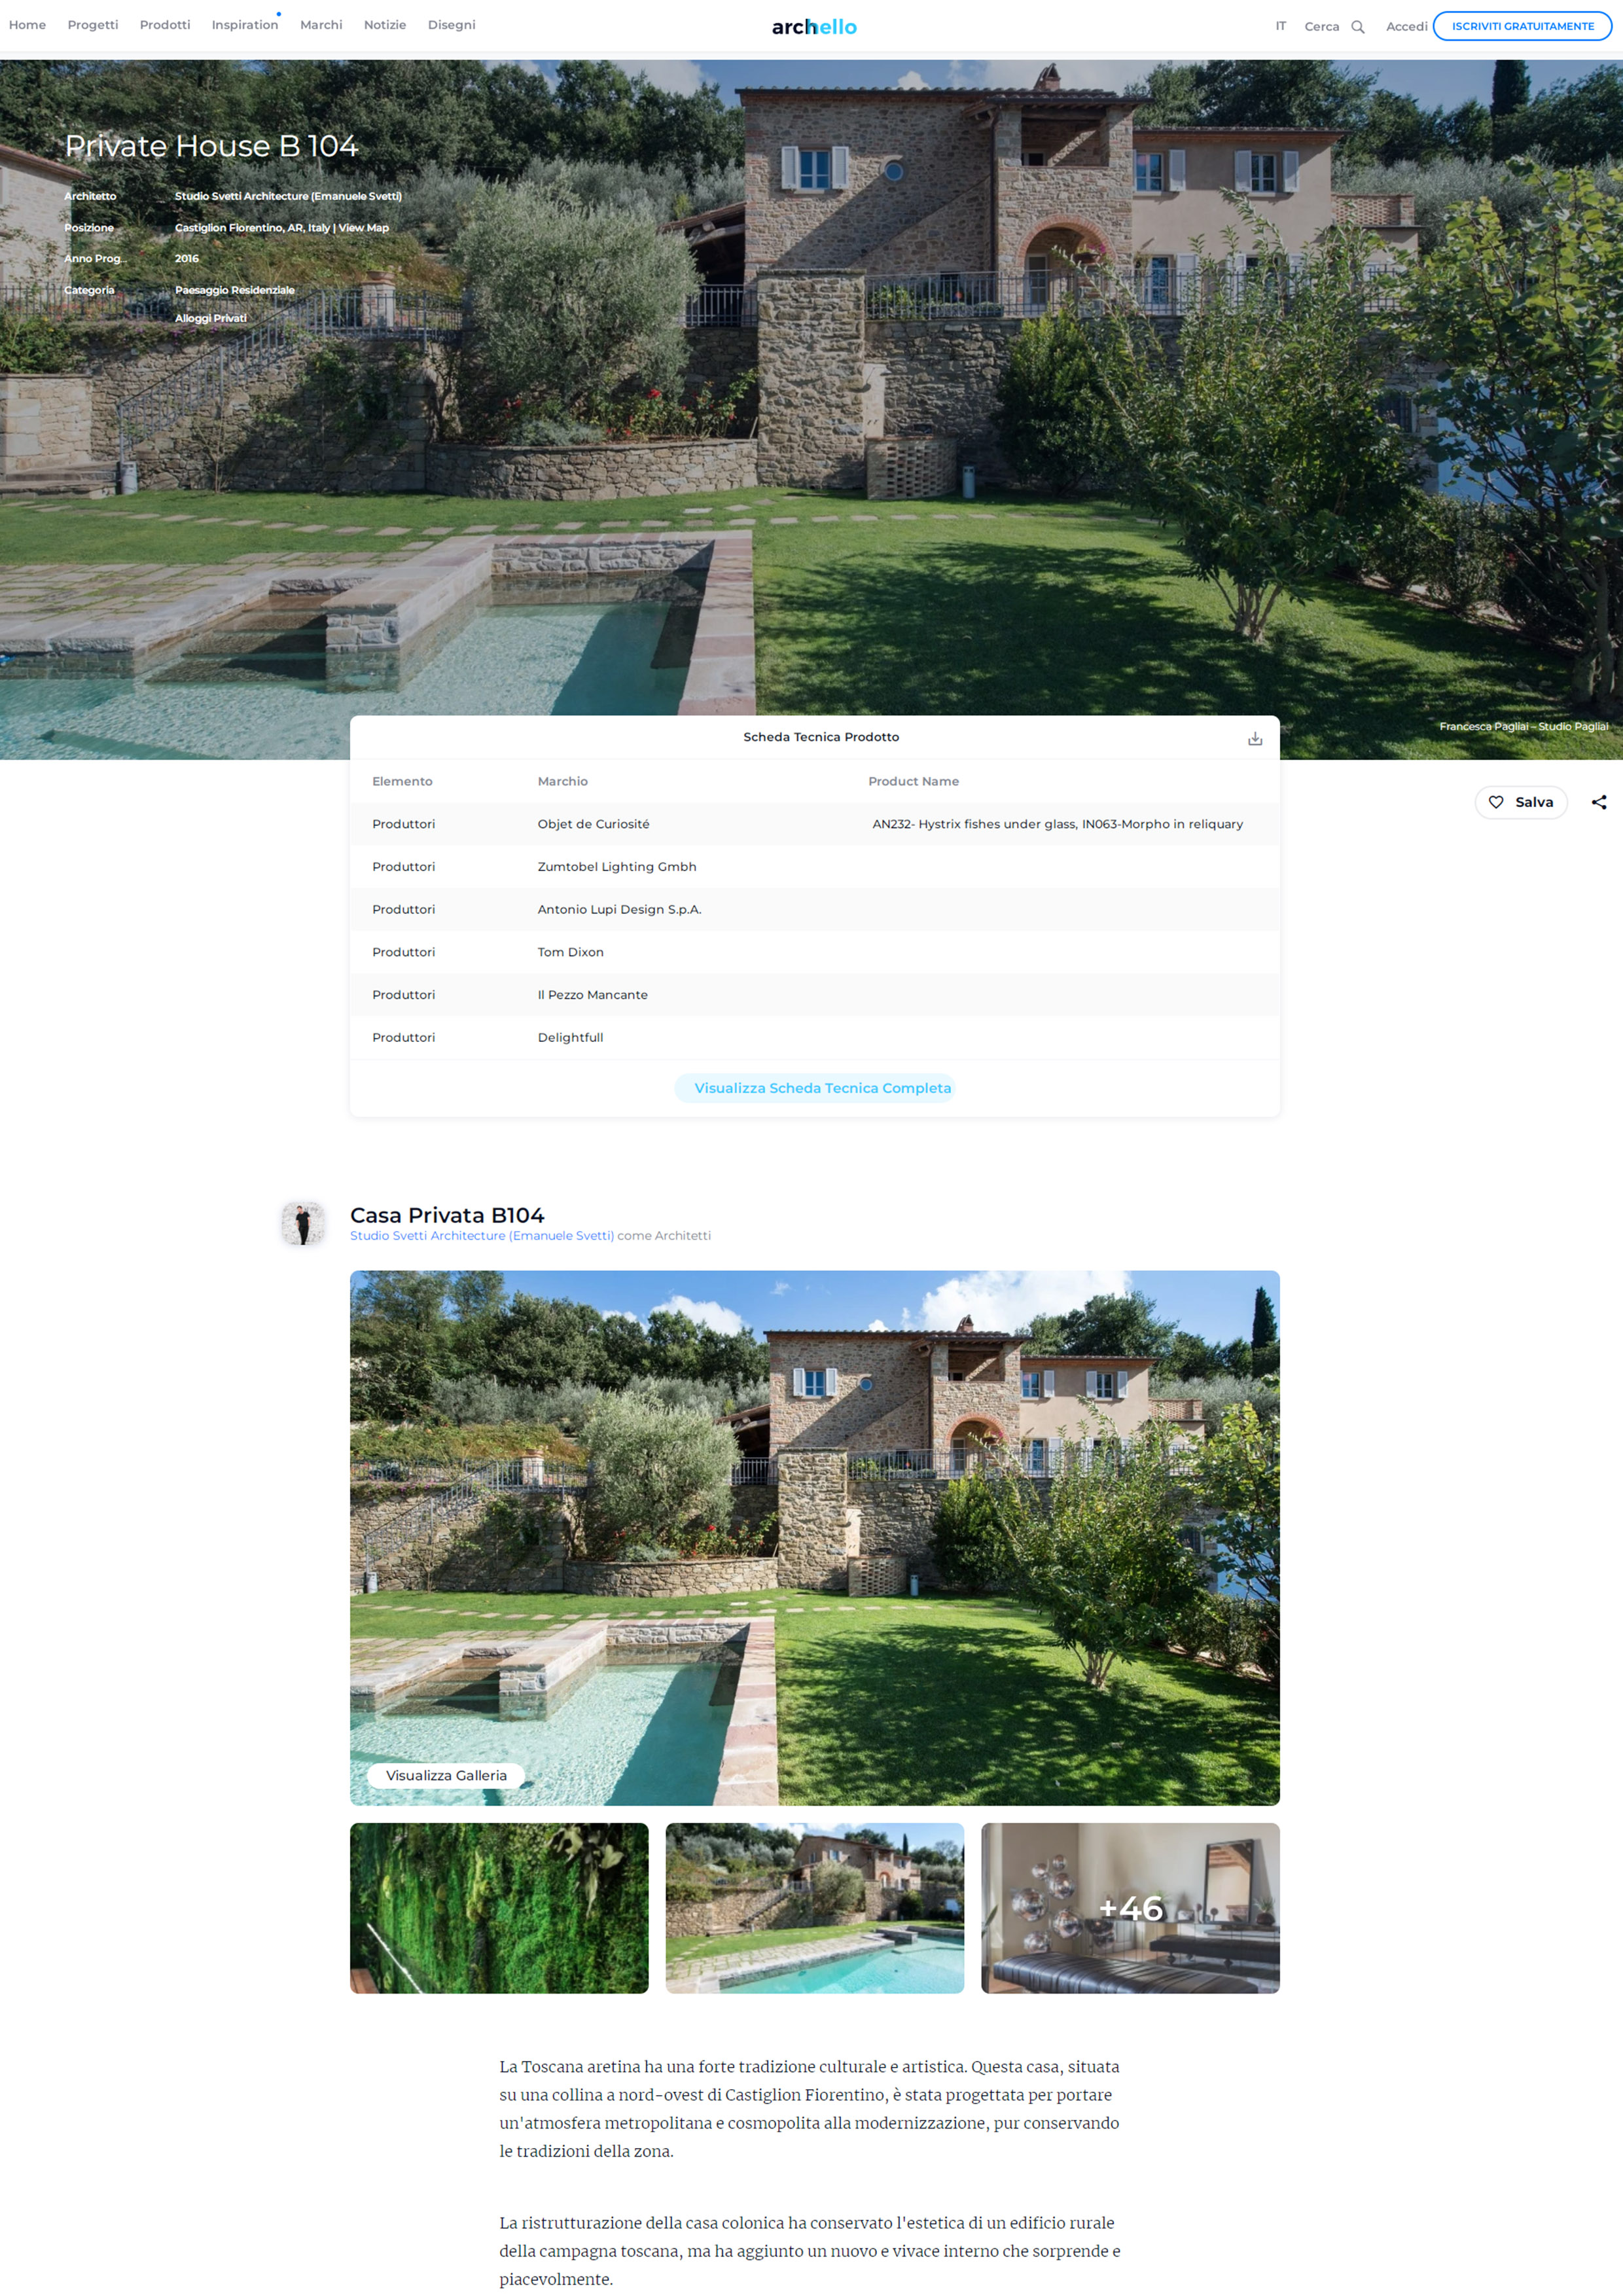Image resolution: width=1623 pixels, height=2296 pixels.
Task: Open the archello logo homepage
Action: point(814,27)
